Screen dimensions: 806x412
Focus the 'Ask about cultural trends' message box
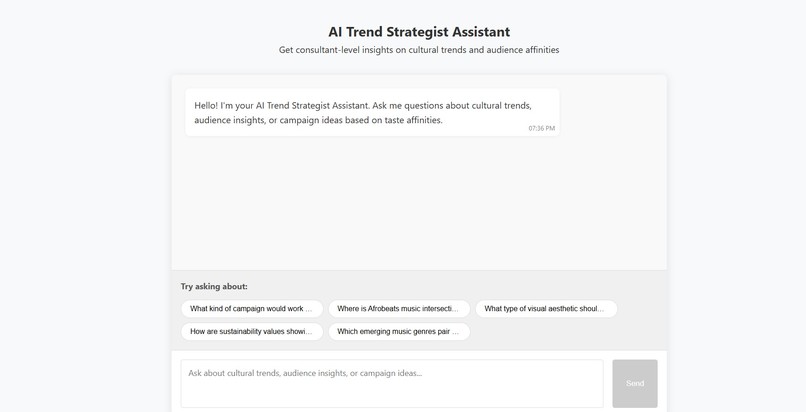tap(391, 383)
